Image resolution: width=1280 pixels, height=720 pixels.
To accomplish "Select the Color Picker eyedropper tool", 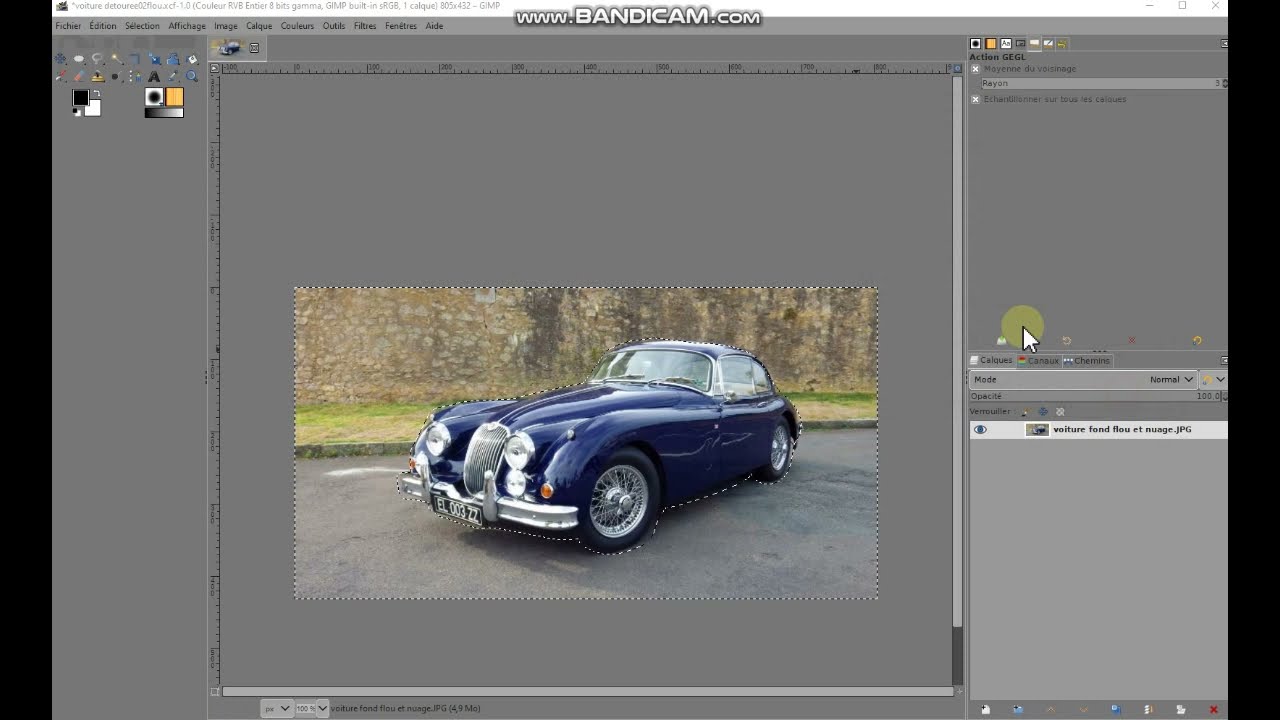I will 172,76.
